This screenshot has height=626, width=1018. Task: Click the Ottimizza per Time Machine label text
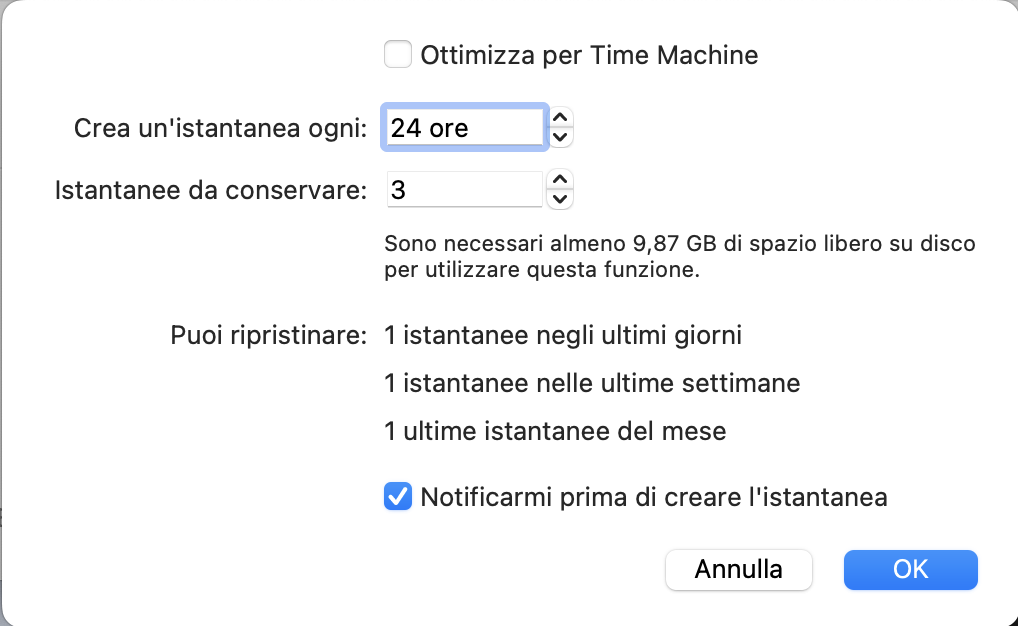click(589, 55)
